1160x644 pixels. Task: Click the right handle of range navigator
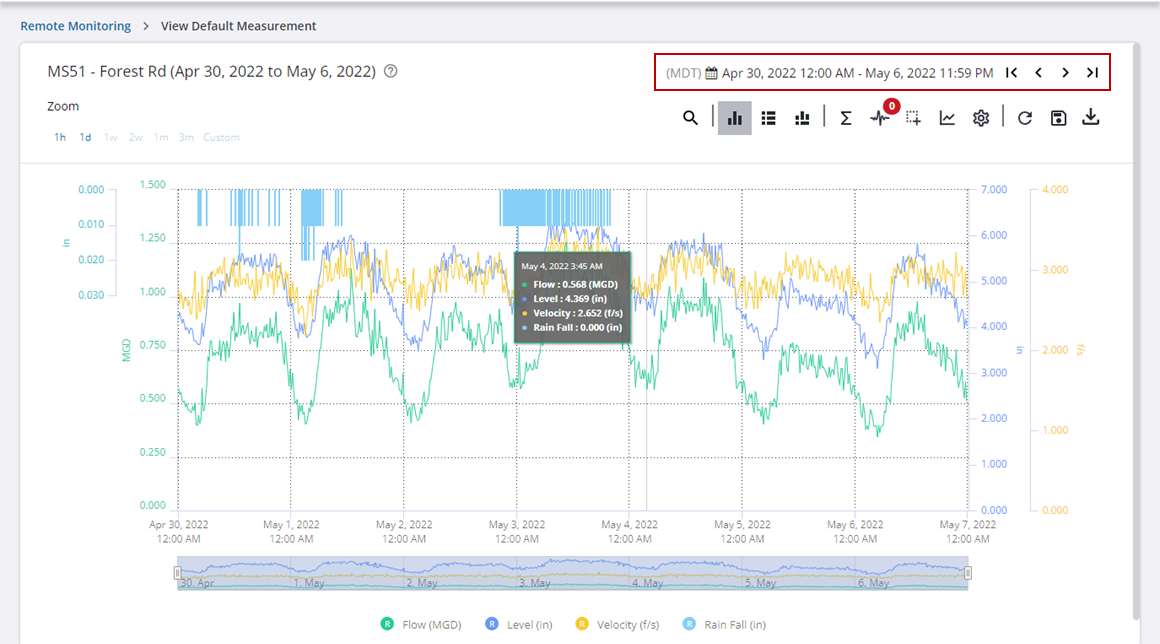[968, 573]
